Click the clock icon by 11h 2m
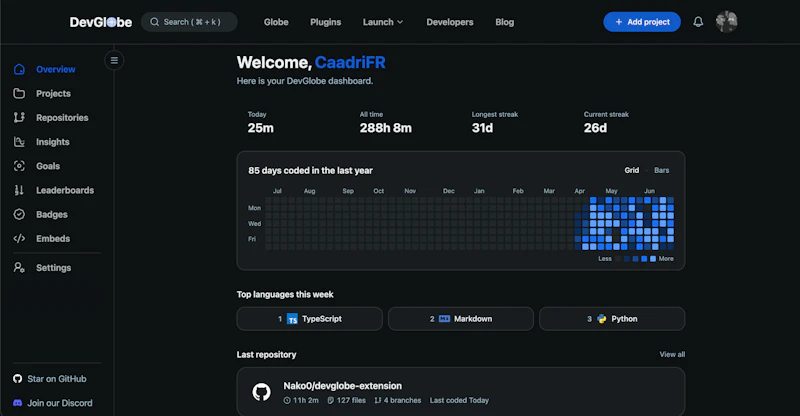Viewport: 800px width, 416px height. [287, 400]
